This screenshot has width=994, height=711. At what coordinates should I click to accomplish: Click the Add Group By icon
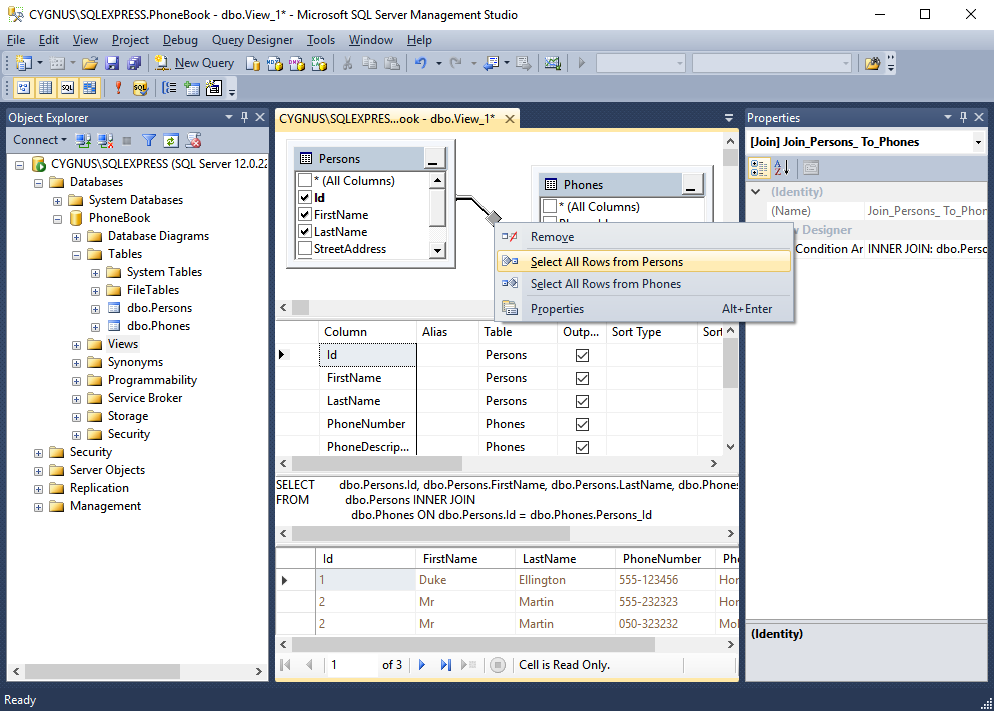click(x=169, y=87)
